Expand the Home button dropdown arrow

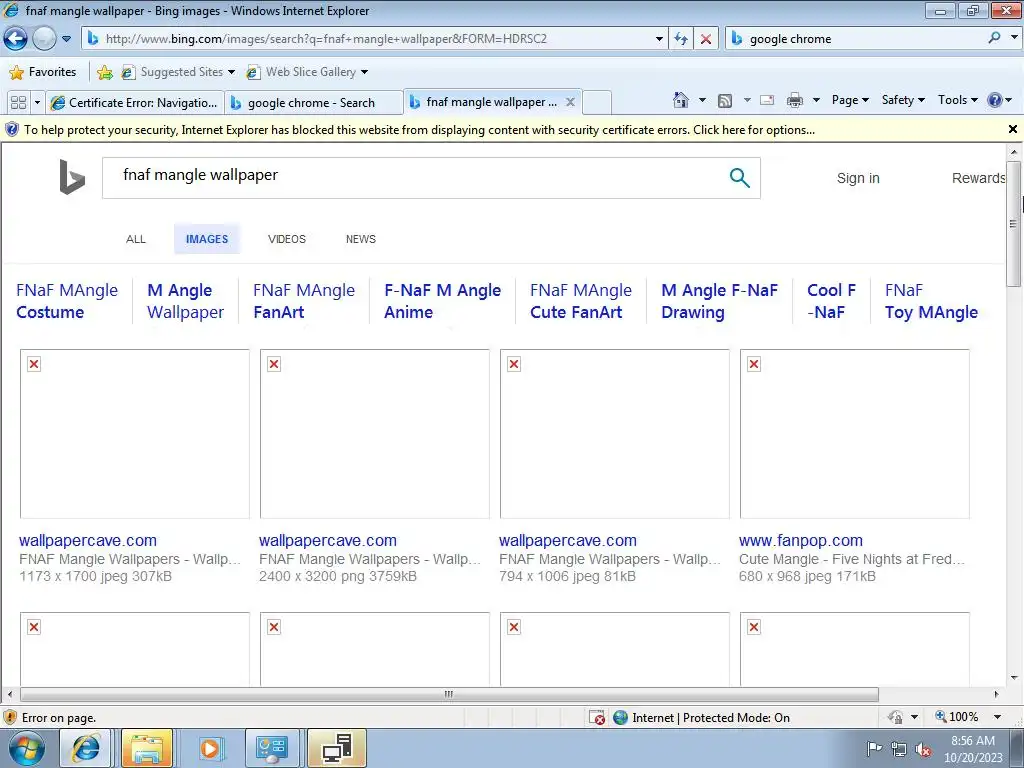(x=702, y=100)
